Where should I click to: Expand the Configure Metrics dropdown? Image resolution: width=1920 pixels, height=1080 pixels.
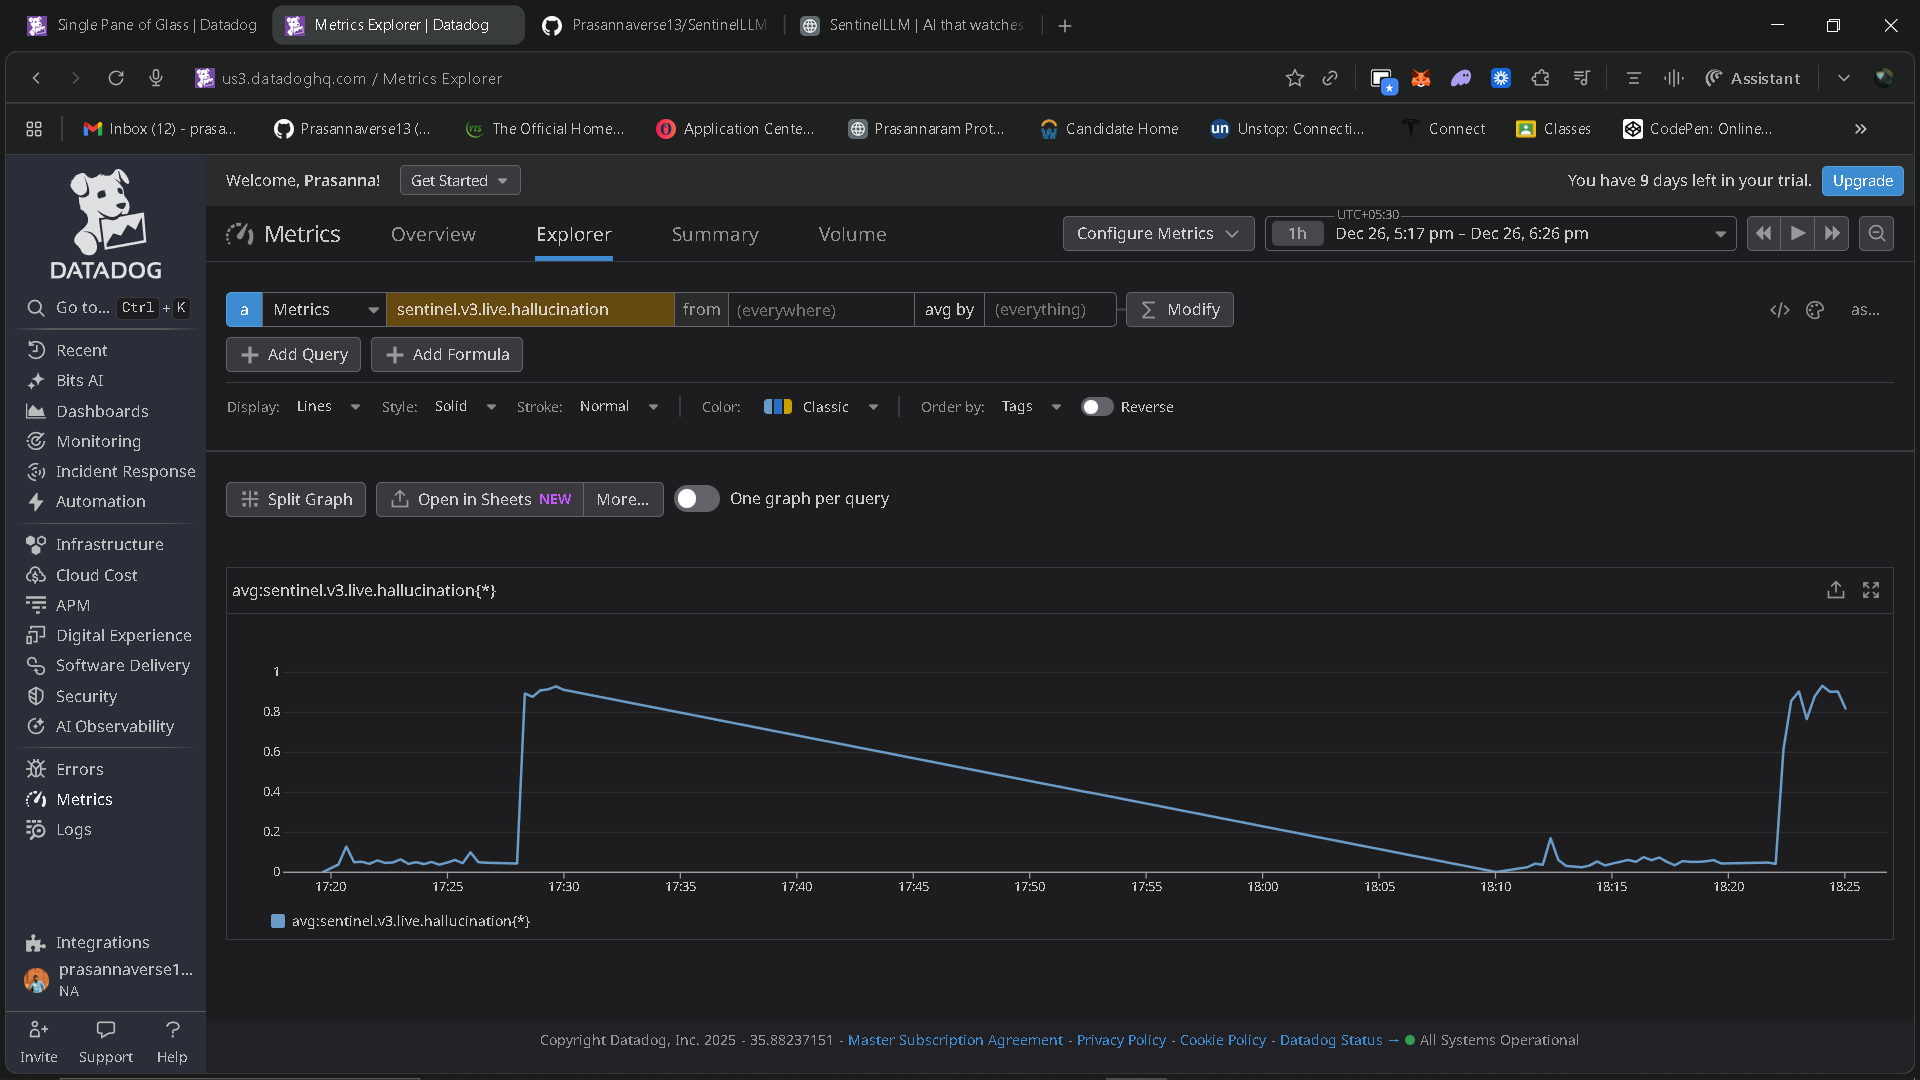click(1157, 233)
